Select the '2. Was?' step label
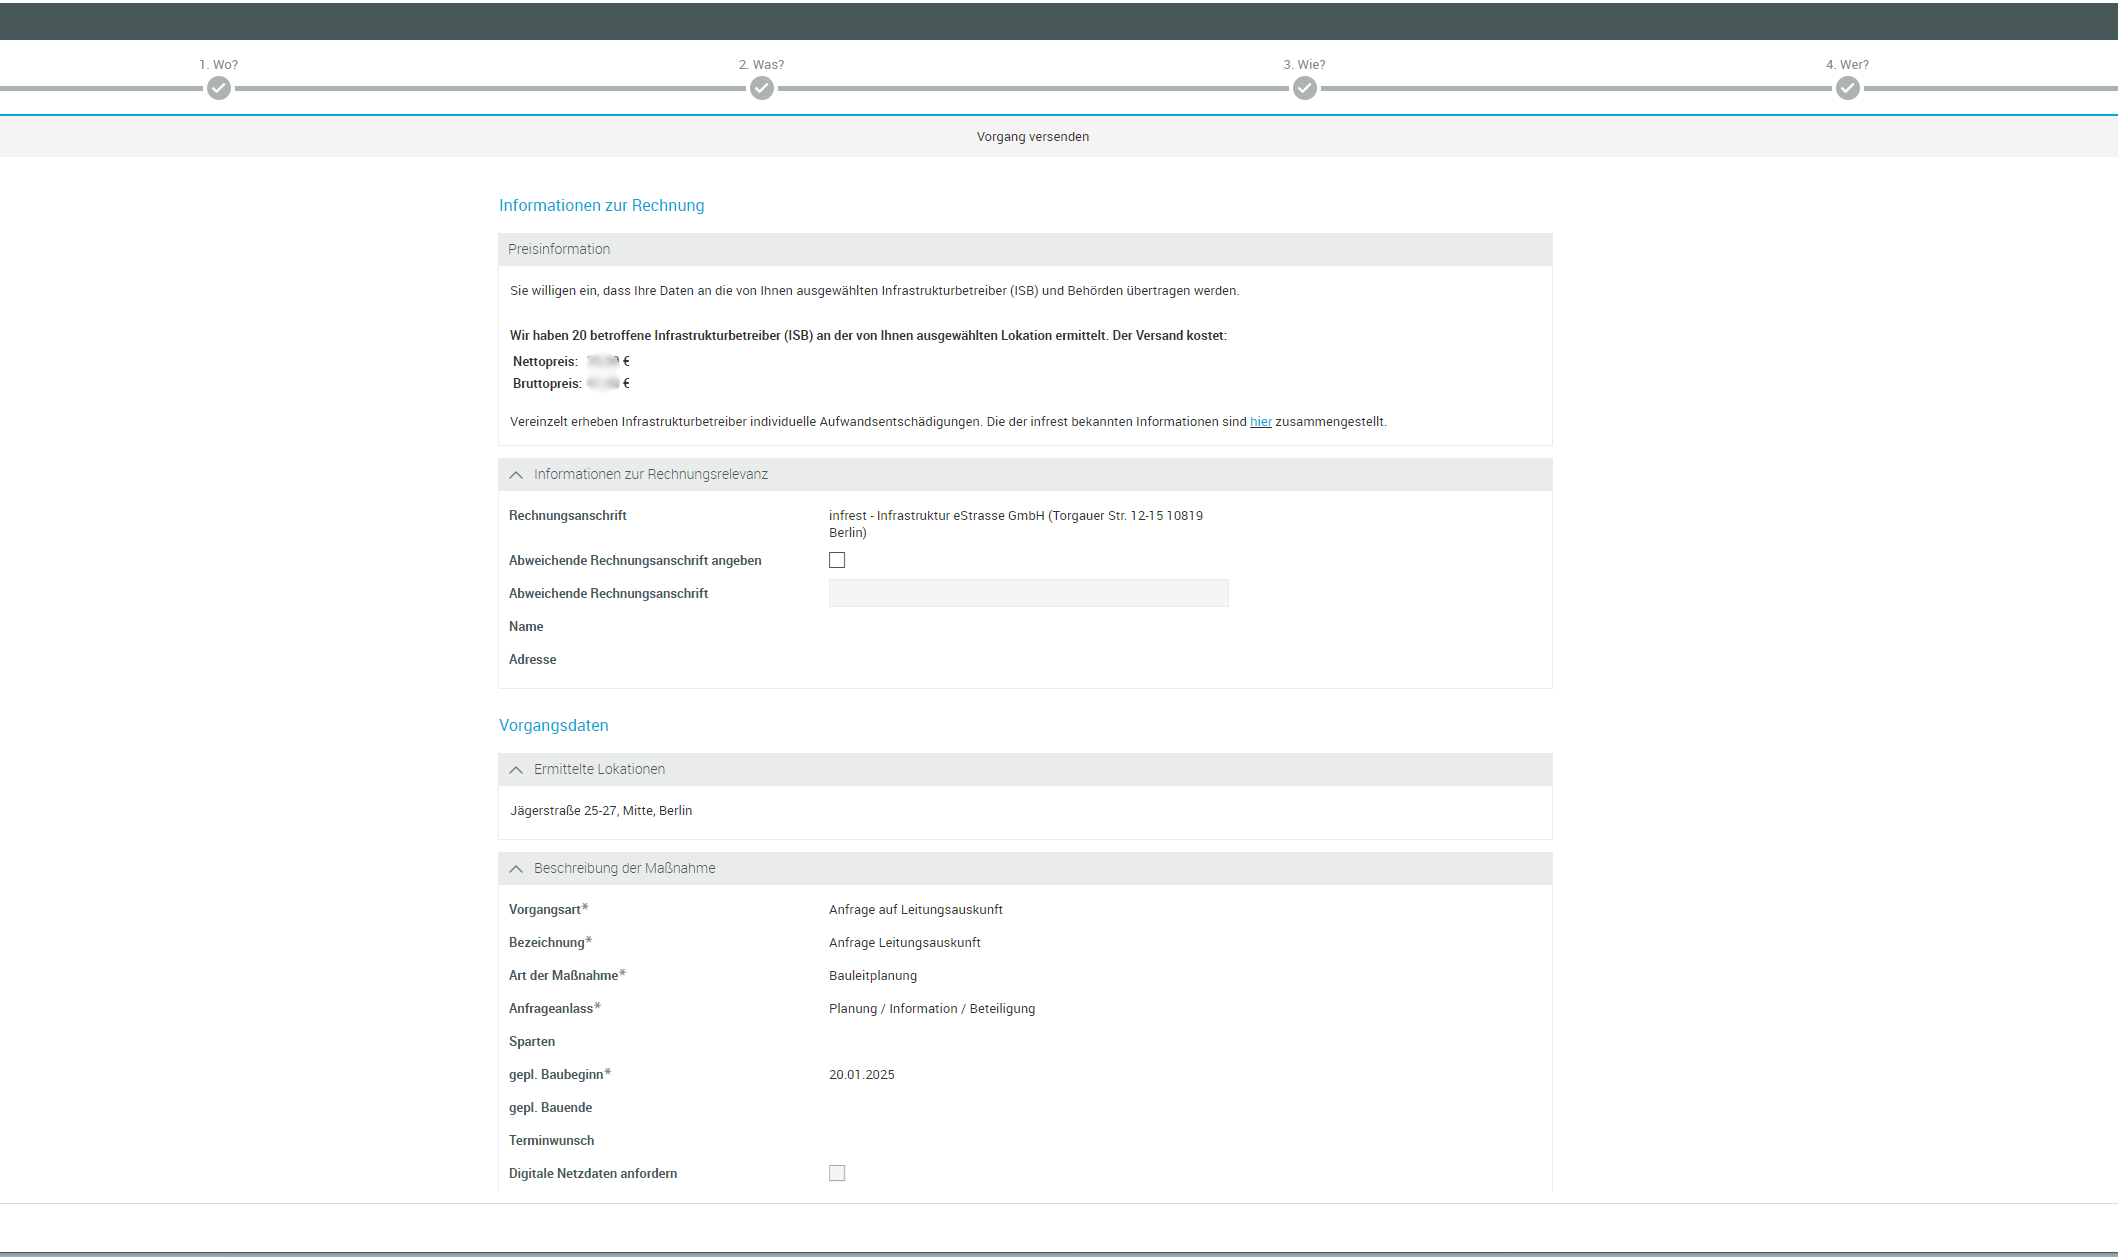2118x1257 pixels. click(761, 65)
